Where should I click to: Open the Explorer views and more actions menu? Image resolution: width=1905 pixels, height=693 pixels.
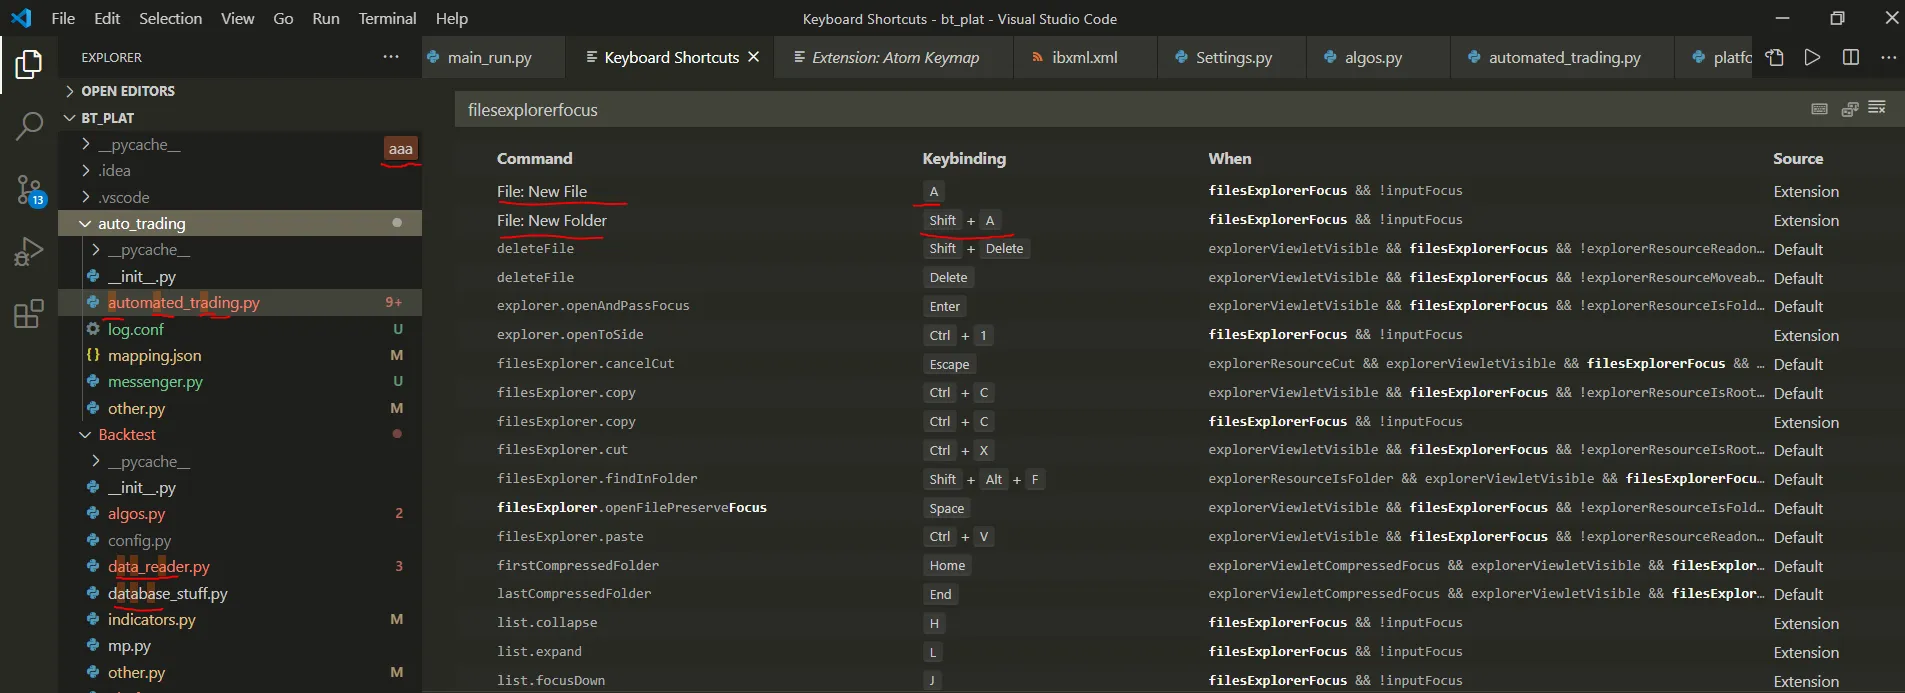(x=391, y=57)
